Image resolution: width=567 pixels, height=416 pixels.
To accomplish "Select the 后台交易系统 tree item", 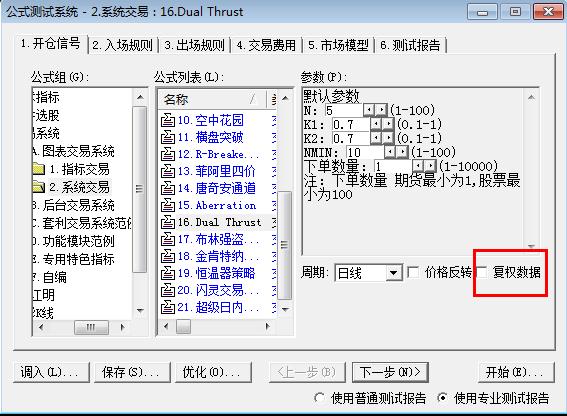I will pos(73,205).
